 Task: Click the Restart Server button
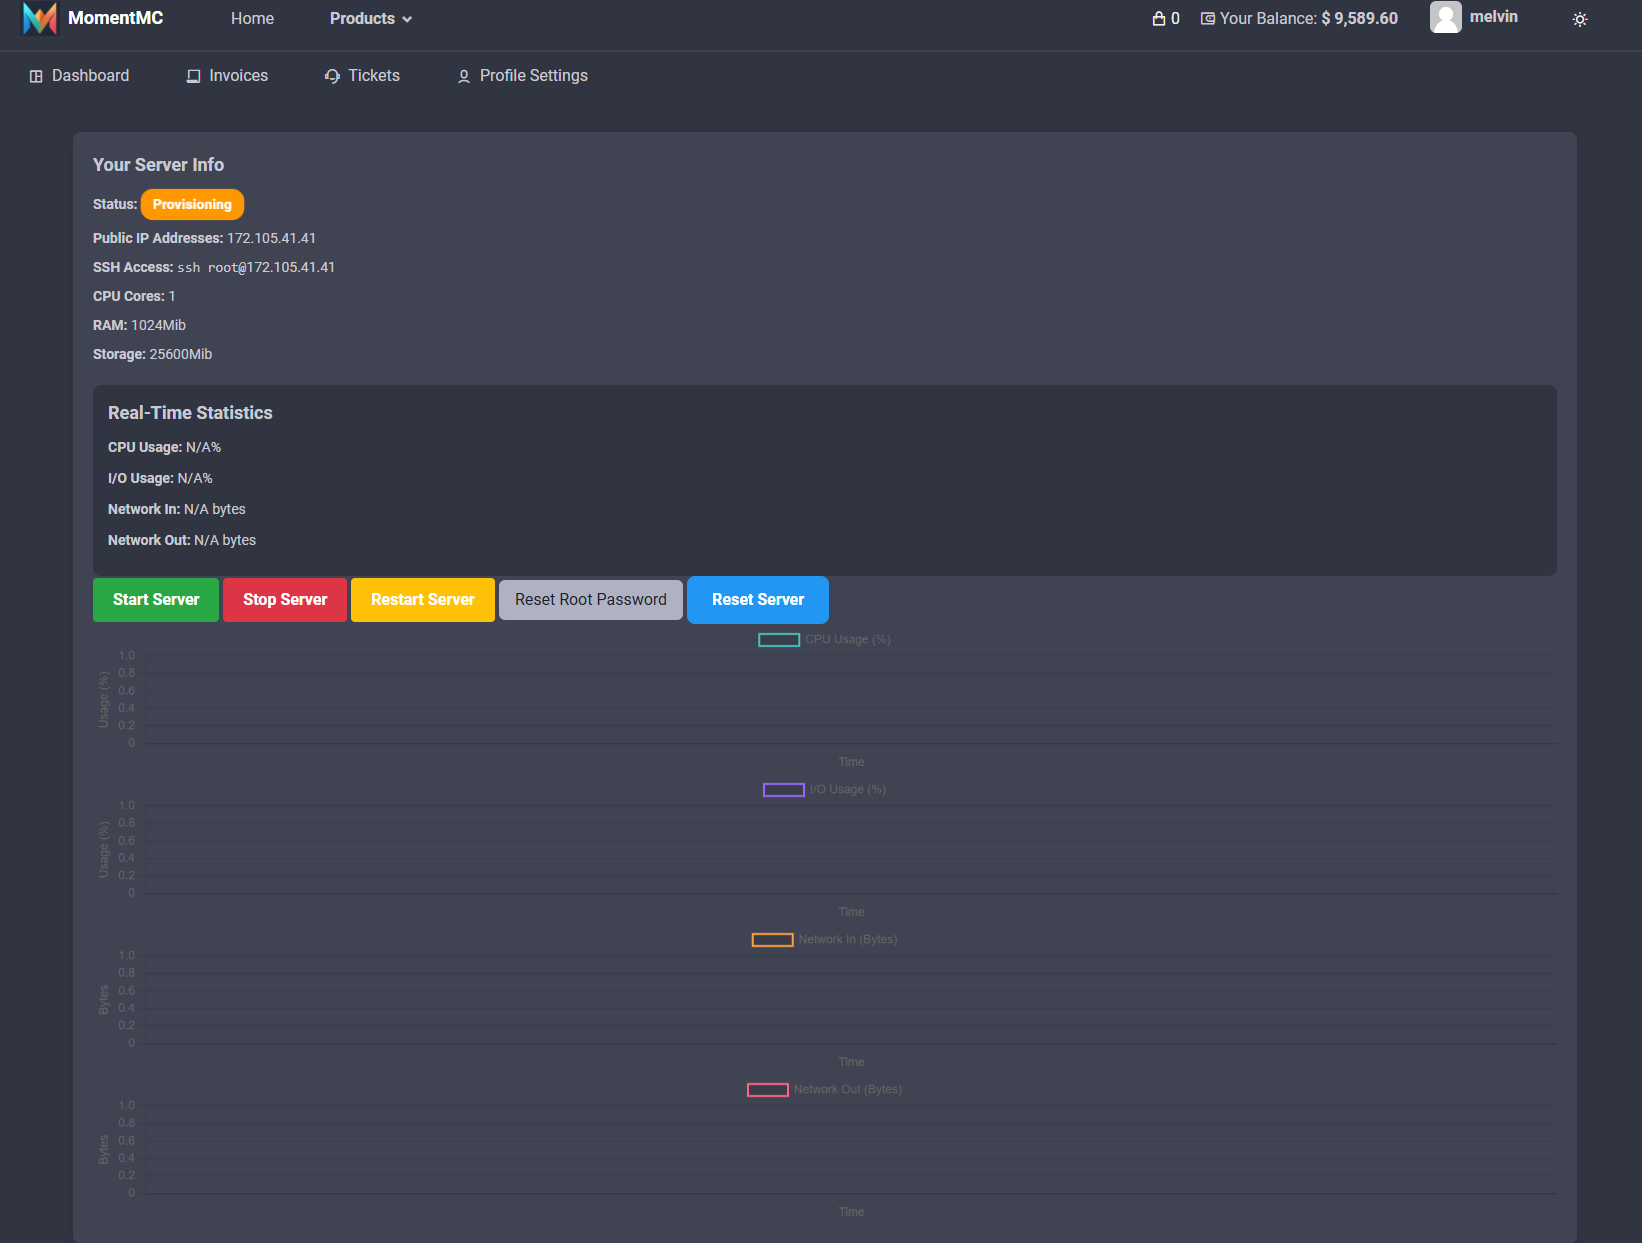423,600
